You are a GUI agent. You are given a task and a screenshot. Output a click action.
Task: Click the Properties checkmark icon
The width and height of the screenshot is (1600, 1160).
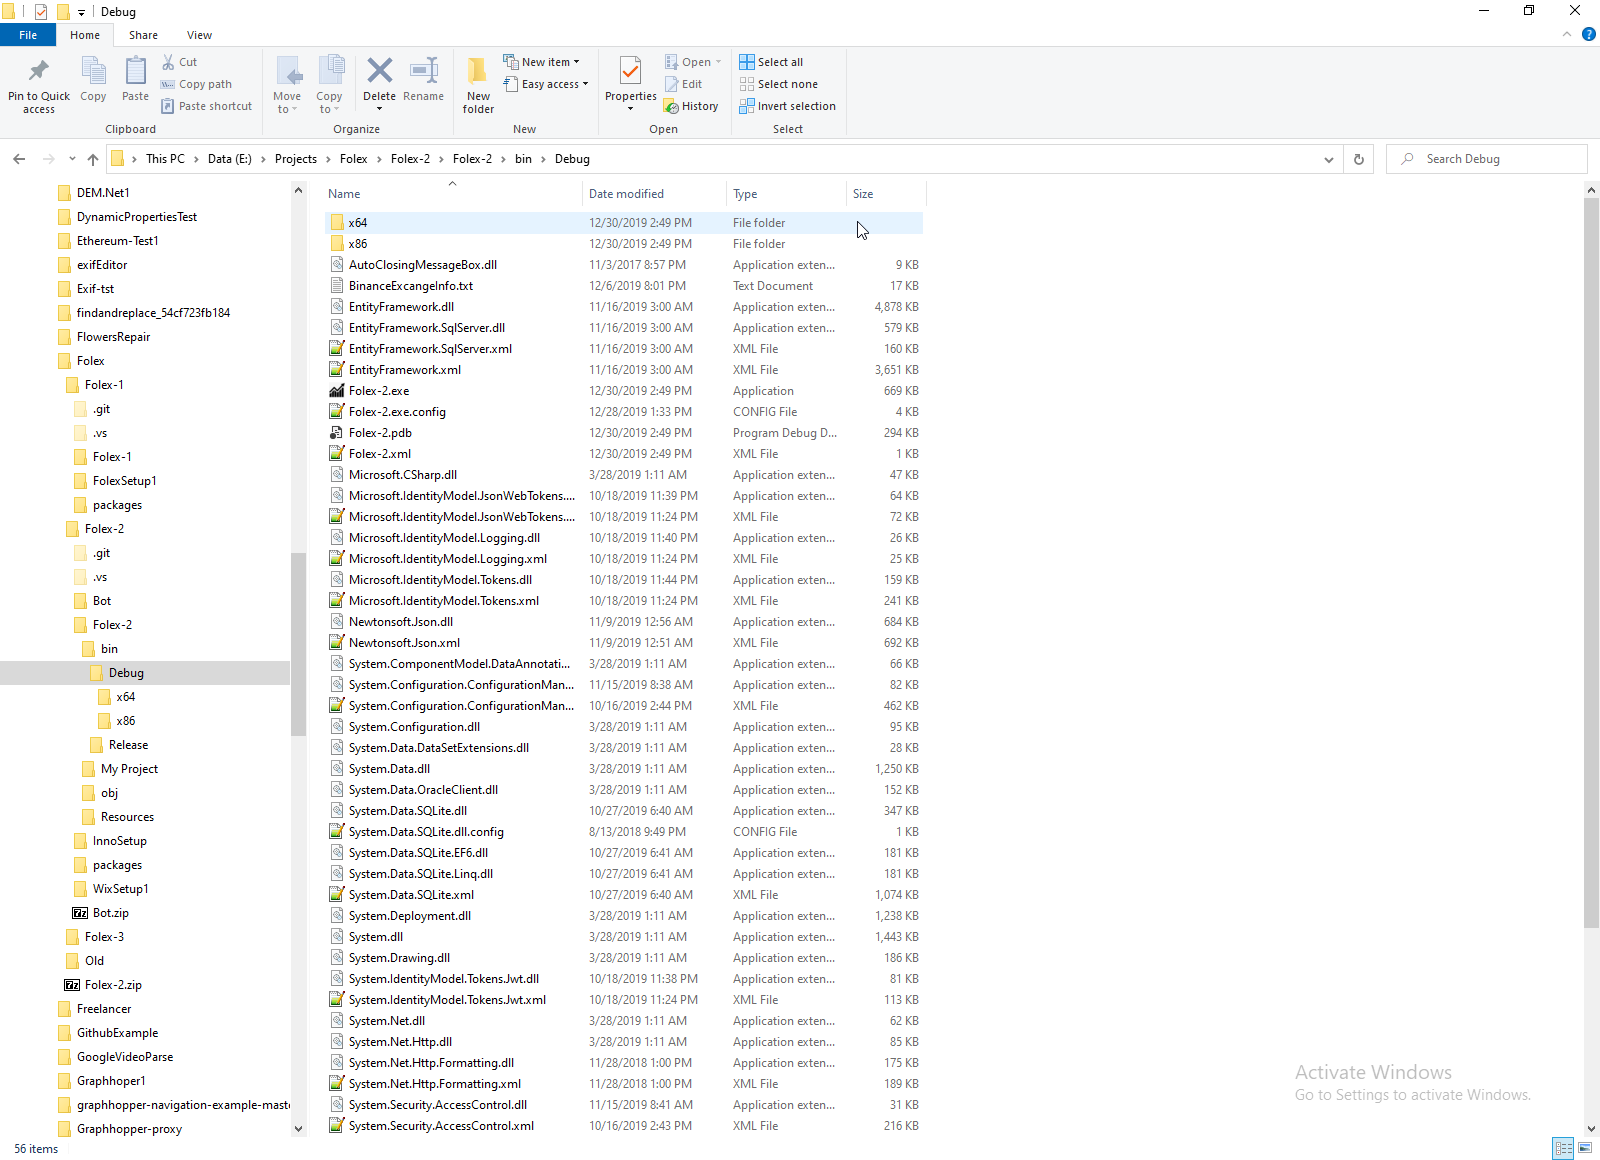point(630,70)
